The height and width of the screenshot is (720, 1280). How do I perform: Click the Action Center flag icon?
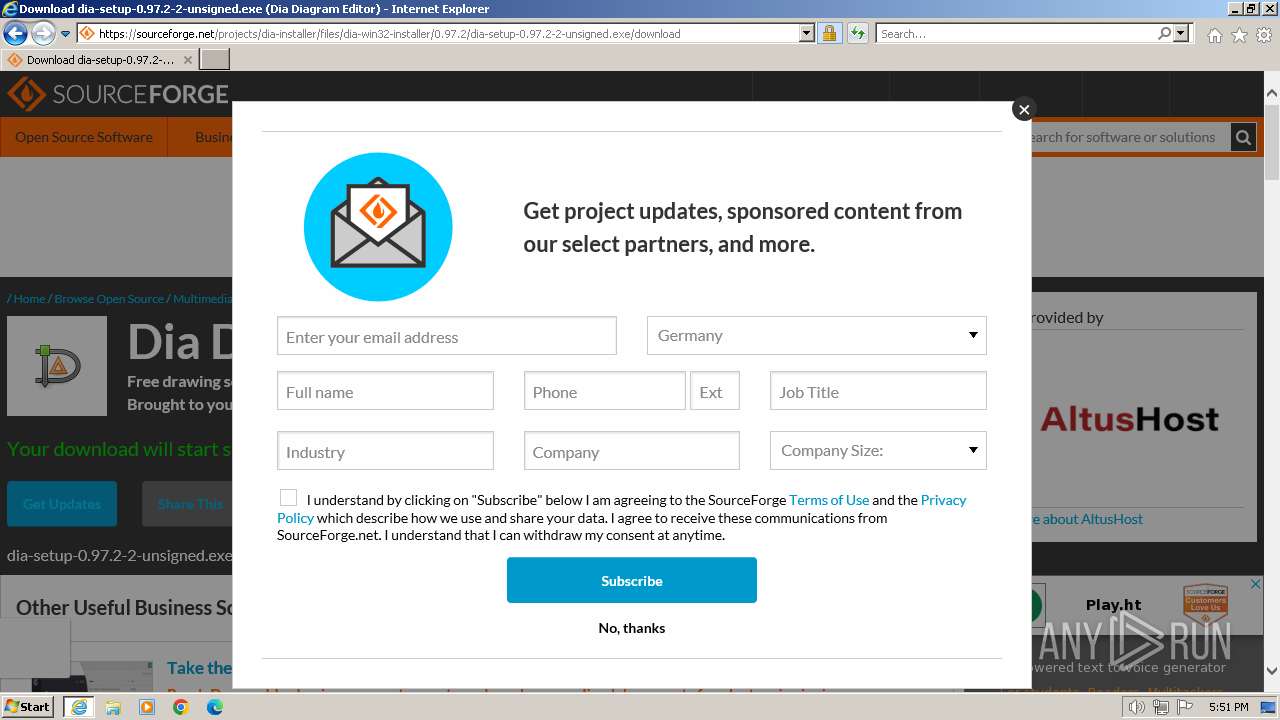click(1184, 707)
